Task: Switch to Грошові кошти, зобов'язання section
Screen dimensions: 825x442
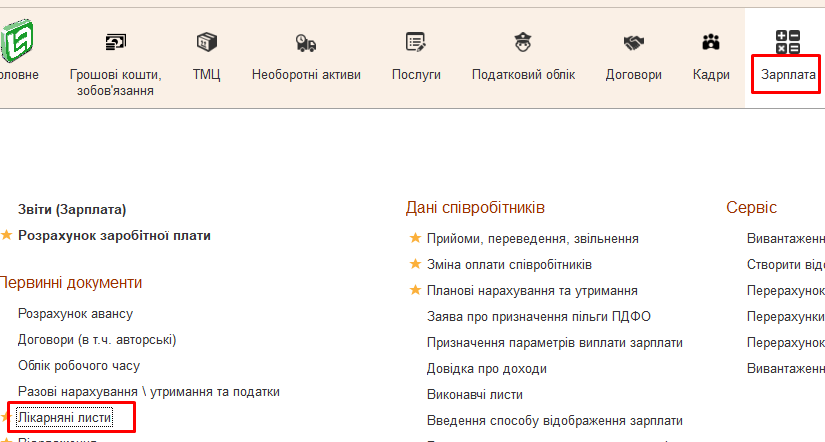Action: click(x=115, y=83)
